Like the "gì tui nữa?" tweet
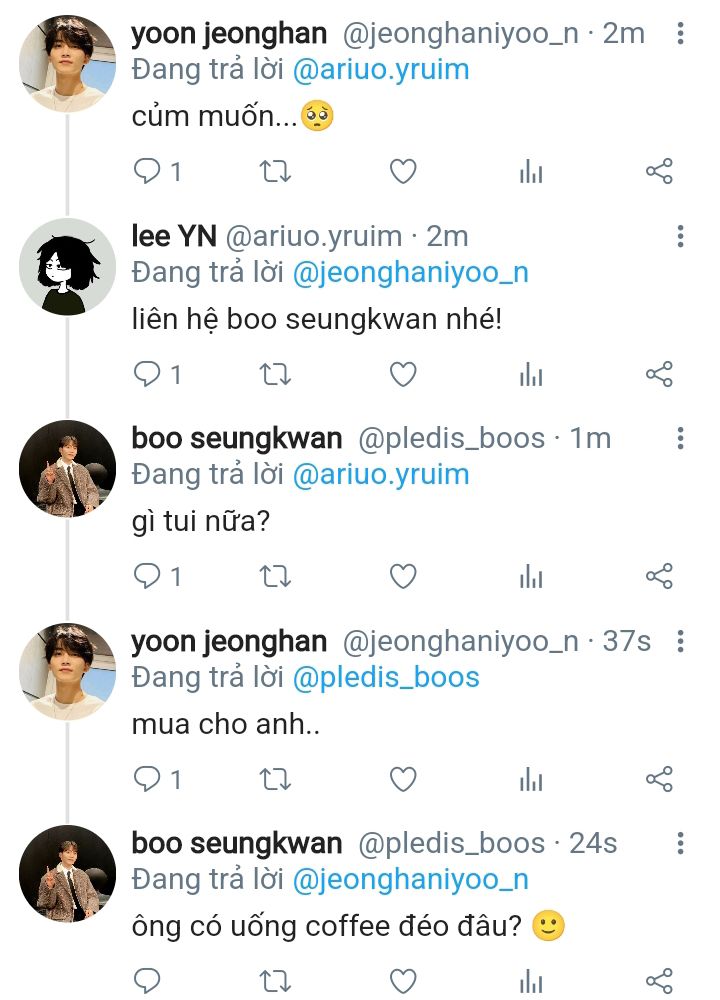This screenshot has height=1000, width=720. click(402, 577)
